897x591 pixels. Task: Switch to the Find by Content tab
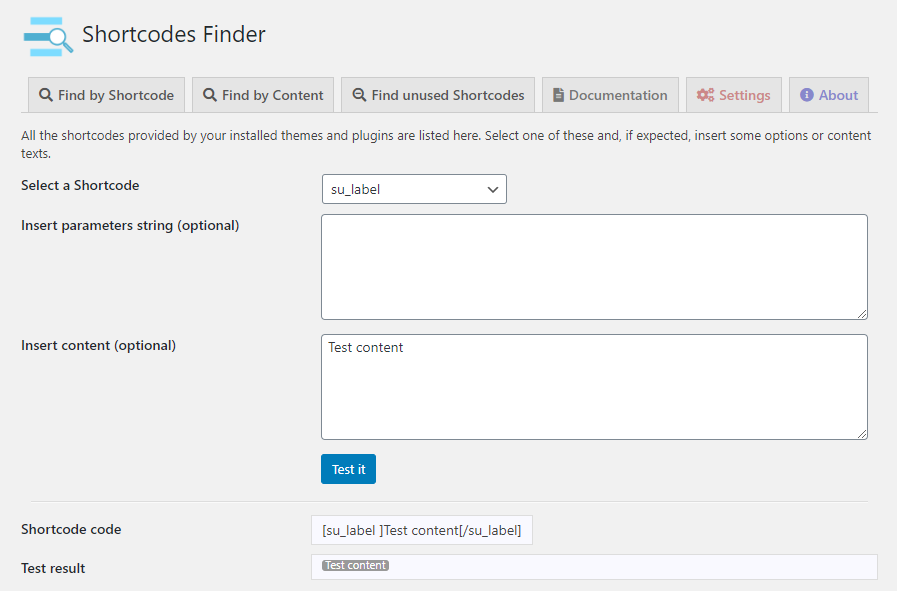click(263, 95)
